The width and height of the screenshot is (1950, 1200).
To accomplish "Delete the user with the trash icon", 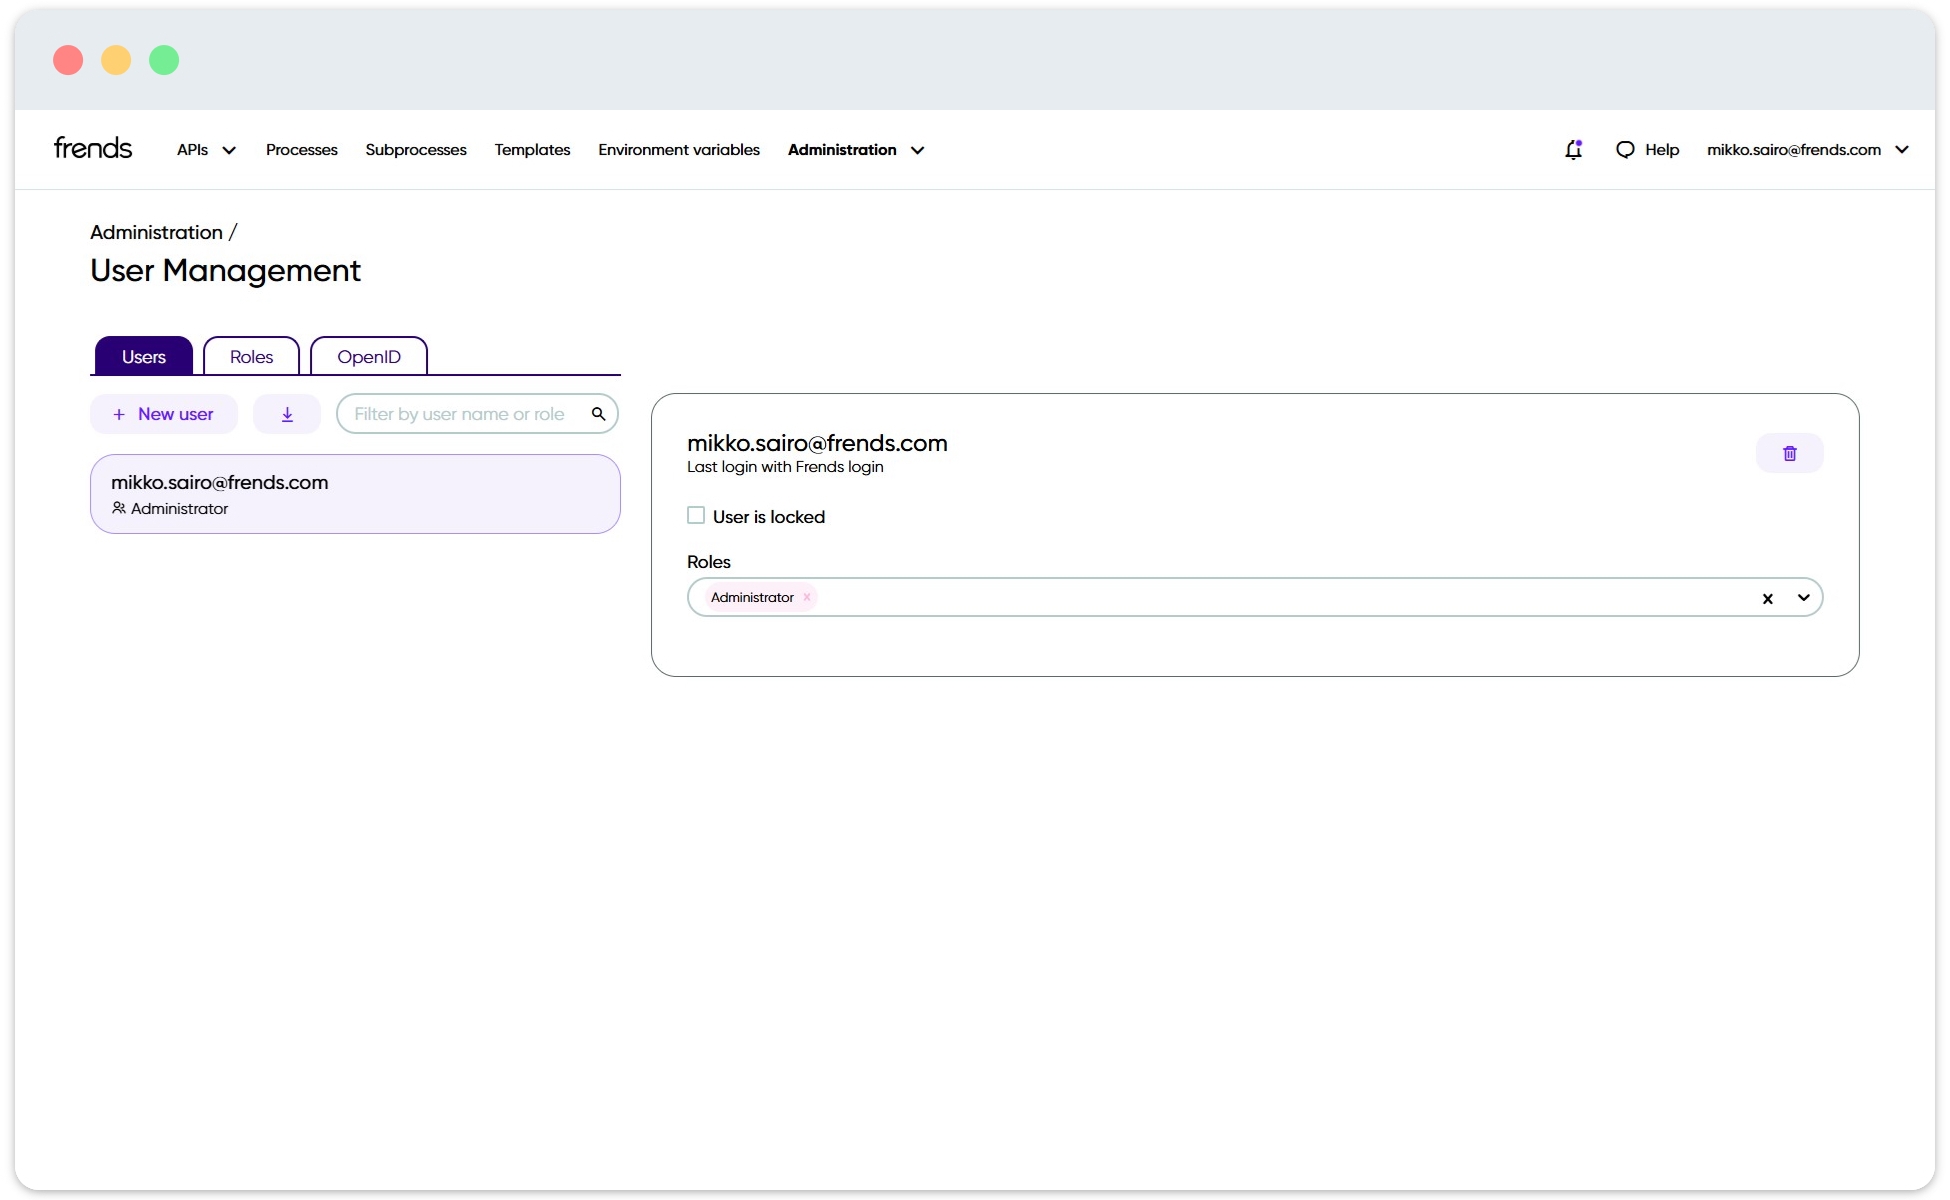I will [1789, 453].
